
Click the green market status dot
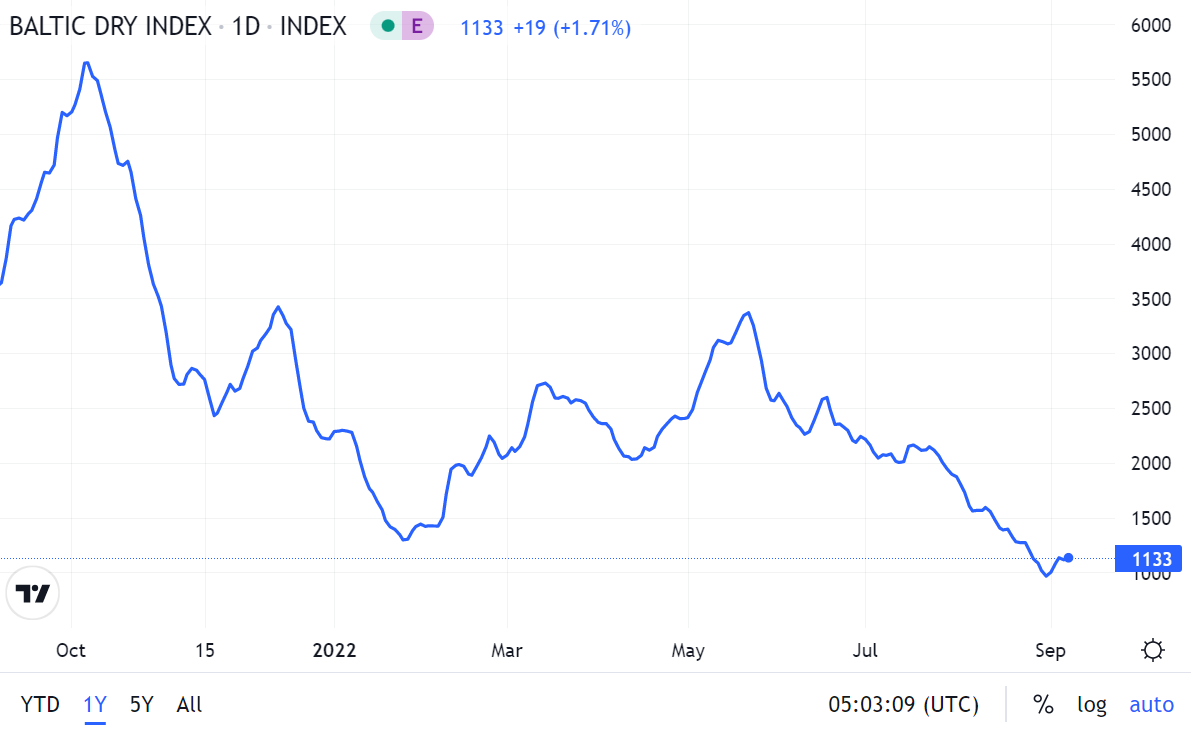click(x=388, y=27)
